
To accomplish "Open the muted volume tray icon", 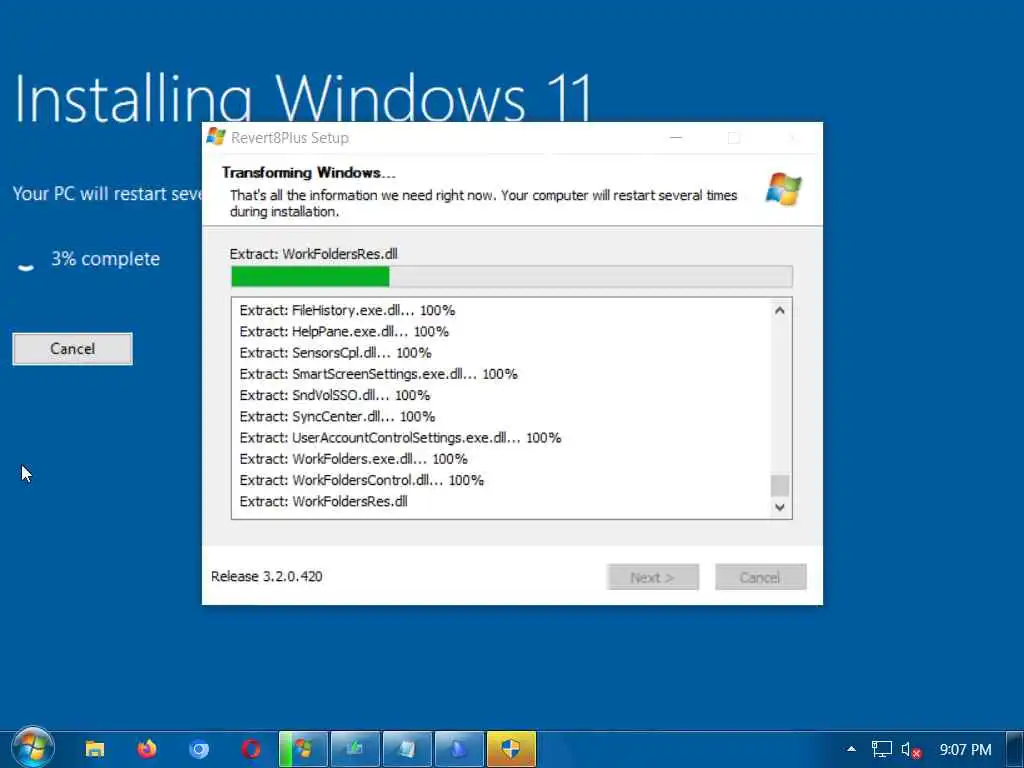I will coord(911,750).
